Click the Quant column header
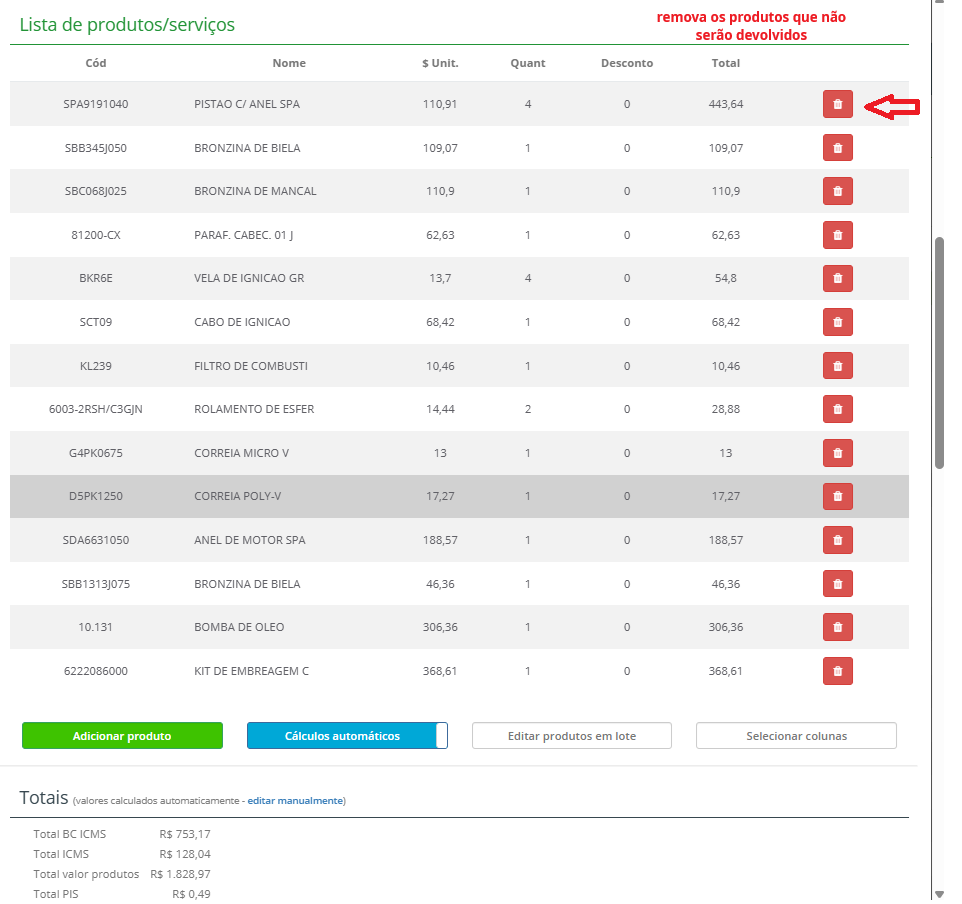The height and width of the screenshot is (904, 962). (x=528, y=63)
